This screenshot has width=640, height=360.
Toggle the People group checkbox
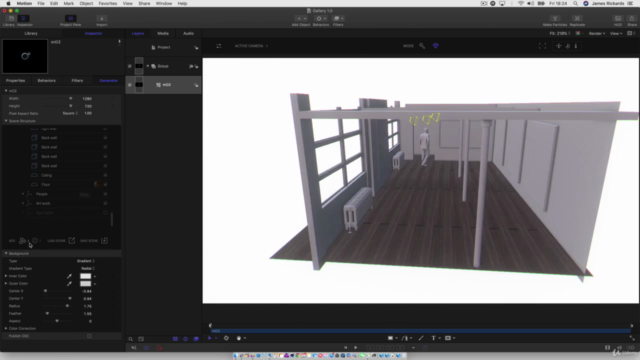click(x=105, y=194)
